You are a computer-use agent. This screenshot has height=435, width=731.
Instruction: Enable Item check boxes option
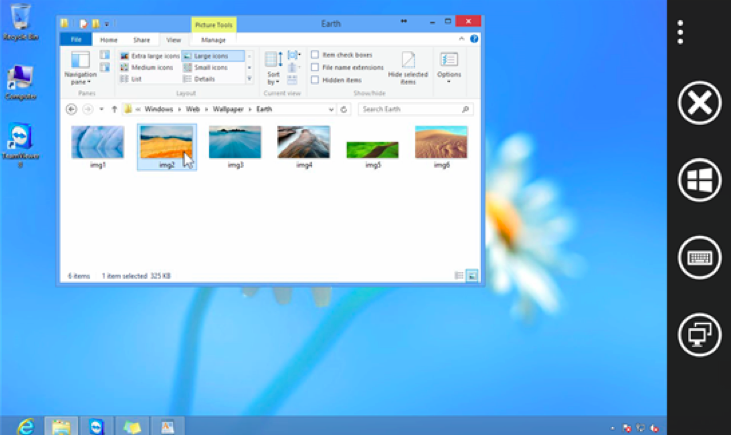[x=315, y=55]
